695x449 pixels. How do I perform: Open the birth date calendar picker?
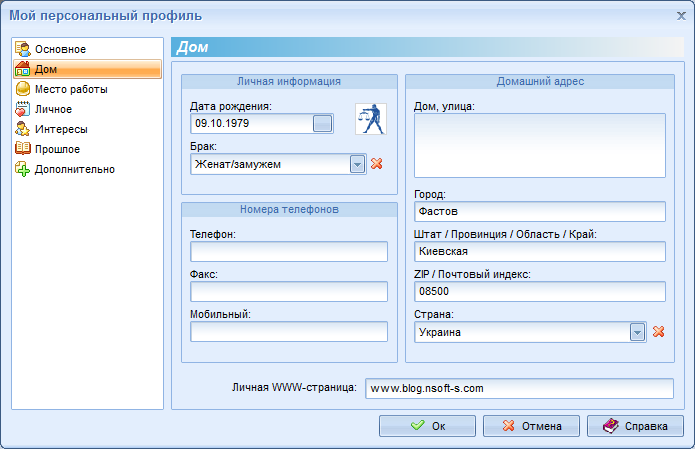point(322,123)
